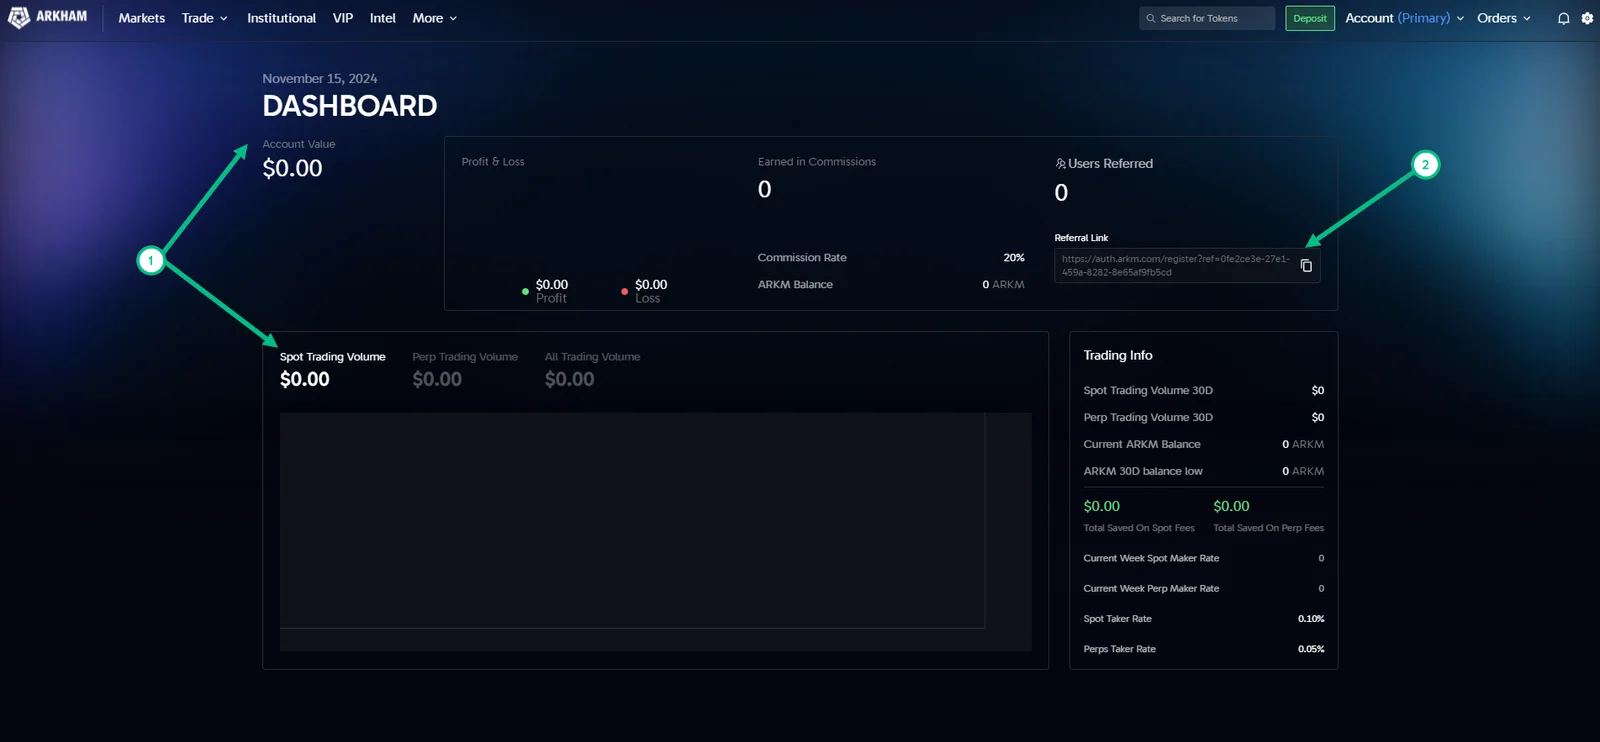The height and width of the screenshot is (742, 1600).
Task: Open the Institutional menu item
Action: pyautogui.click(x=281, y=18)
